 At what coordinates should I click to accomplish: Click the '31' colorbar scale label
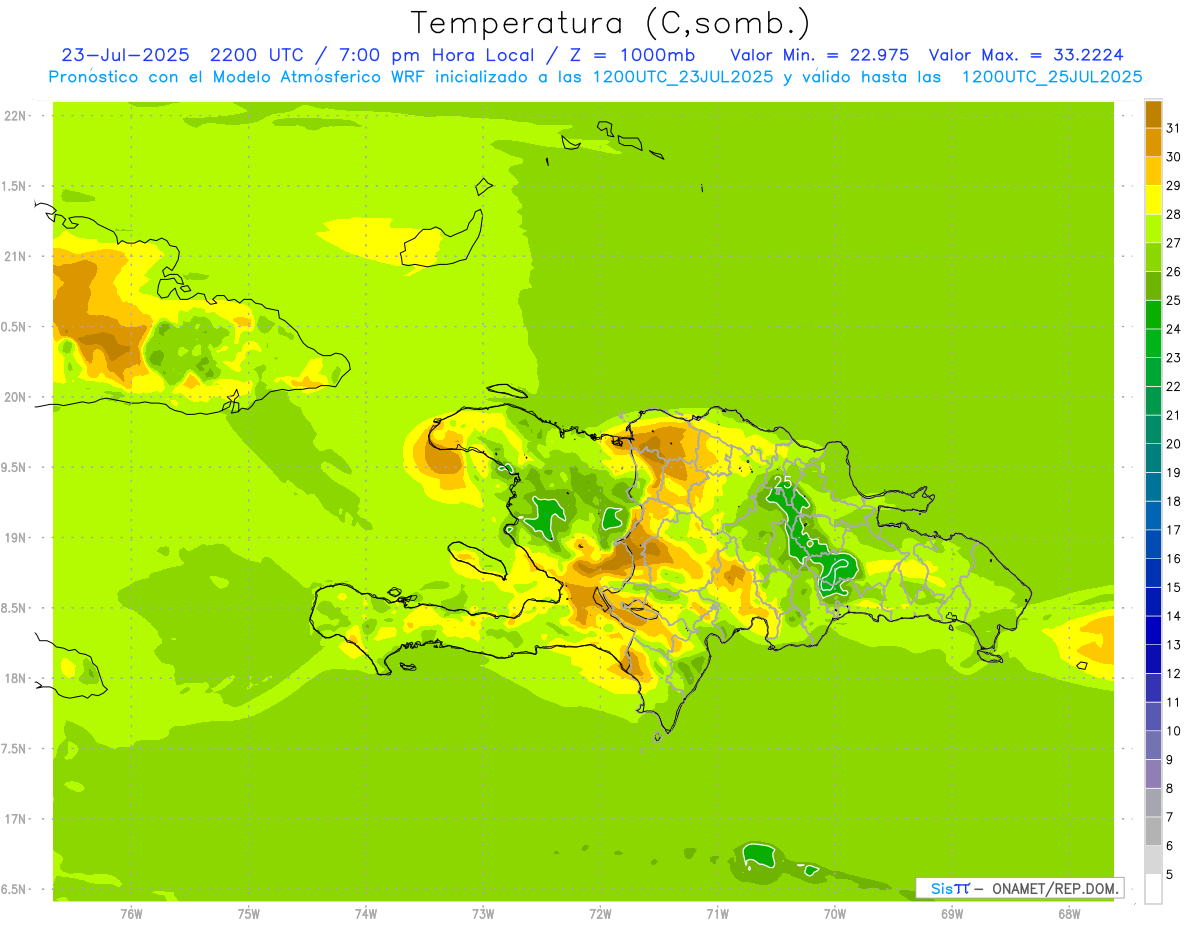click(x=1174, y=128)
